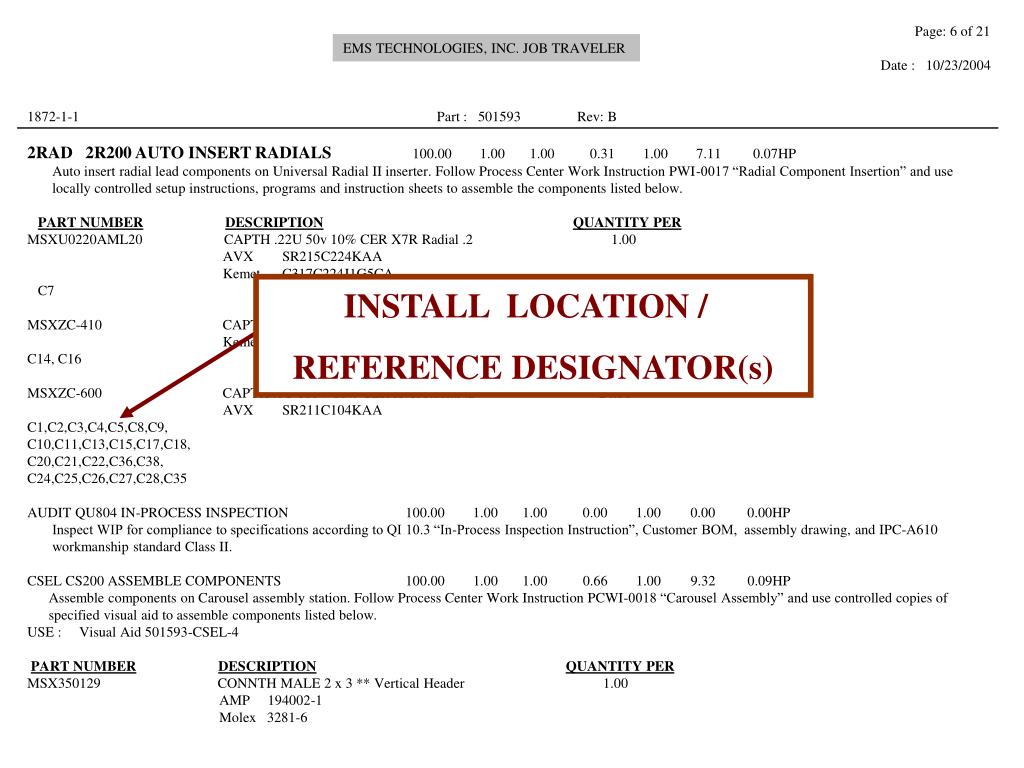The height and width of the screenshot is (768, 1024).
Task: Select the 'Page: 6 of 21' text
Action: tap(952, 31)
